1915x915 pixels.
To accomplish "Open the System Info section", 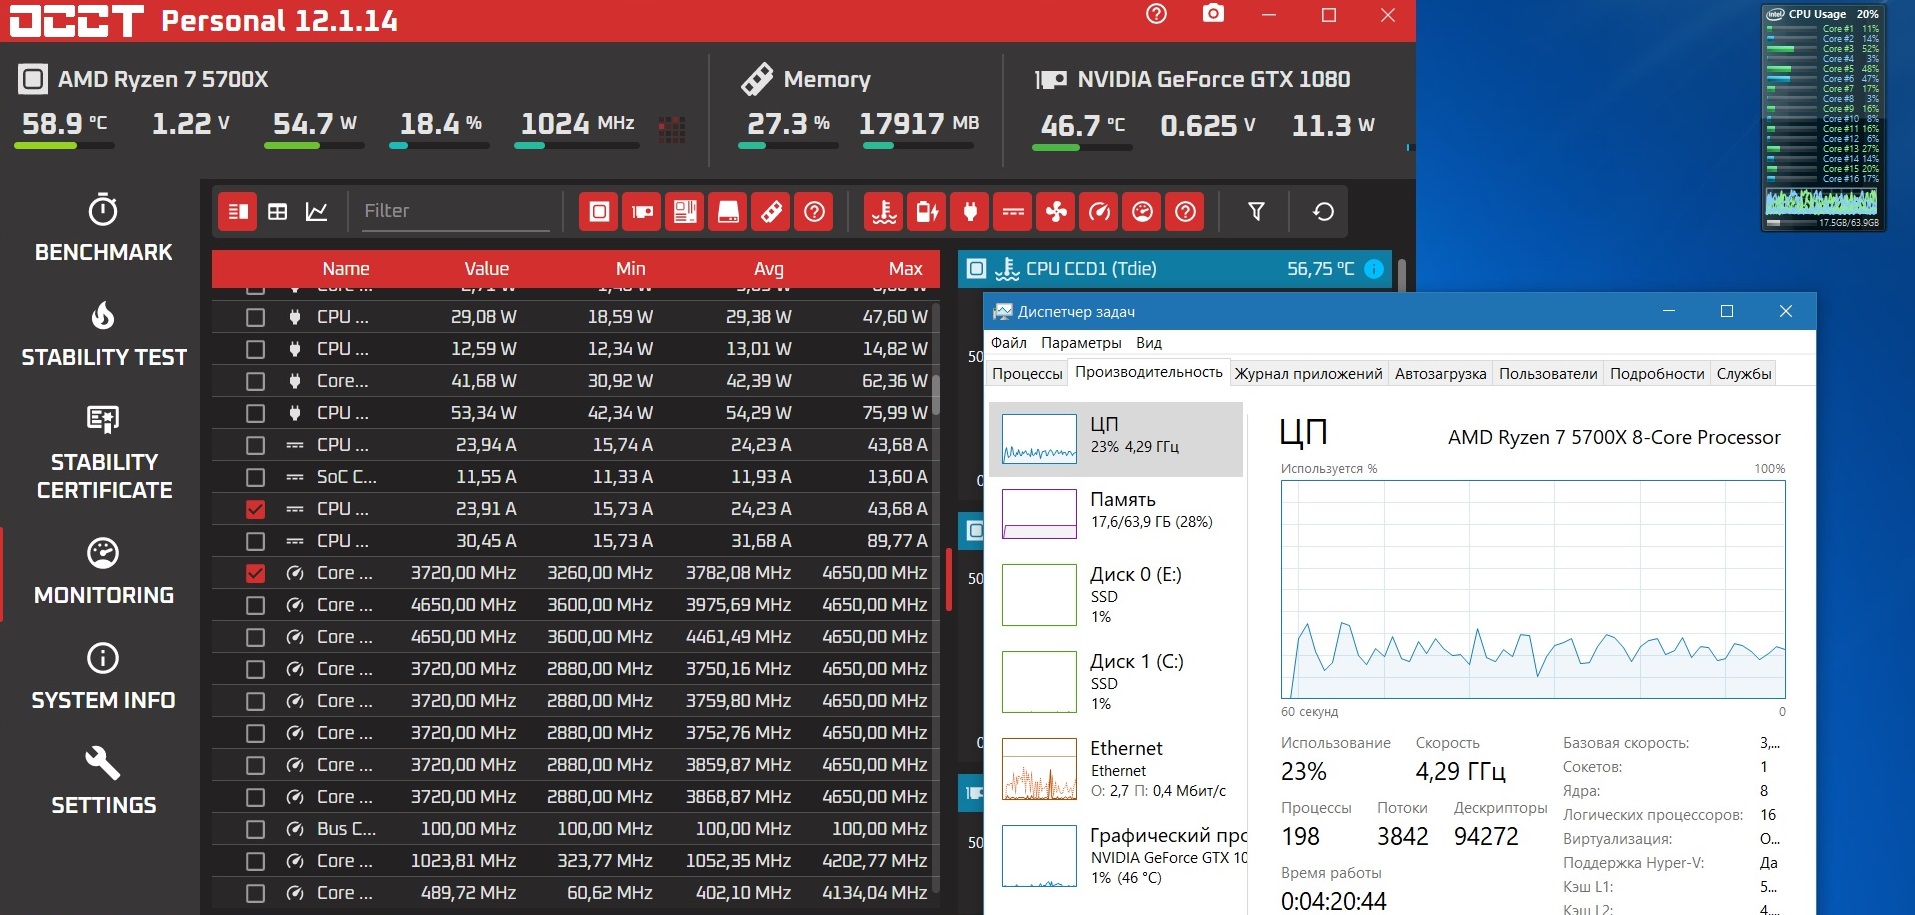I will 103,677.
